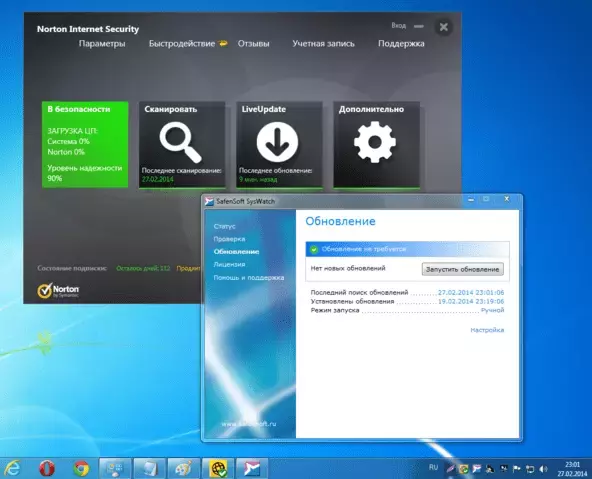This screenshot has height=479, width=592.
Task: Minimize the Norton window with the dash button
Action: [419, 26]
